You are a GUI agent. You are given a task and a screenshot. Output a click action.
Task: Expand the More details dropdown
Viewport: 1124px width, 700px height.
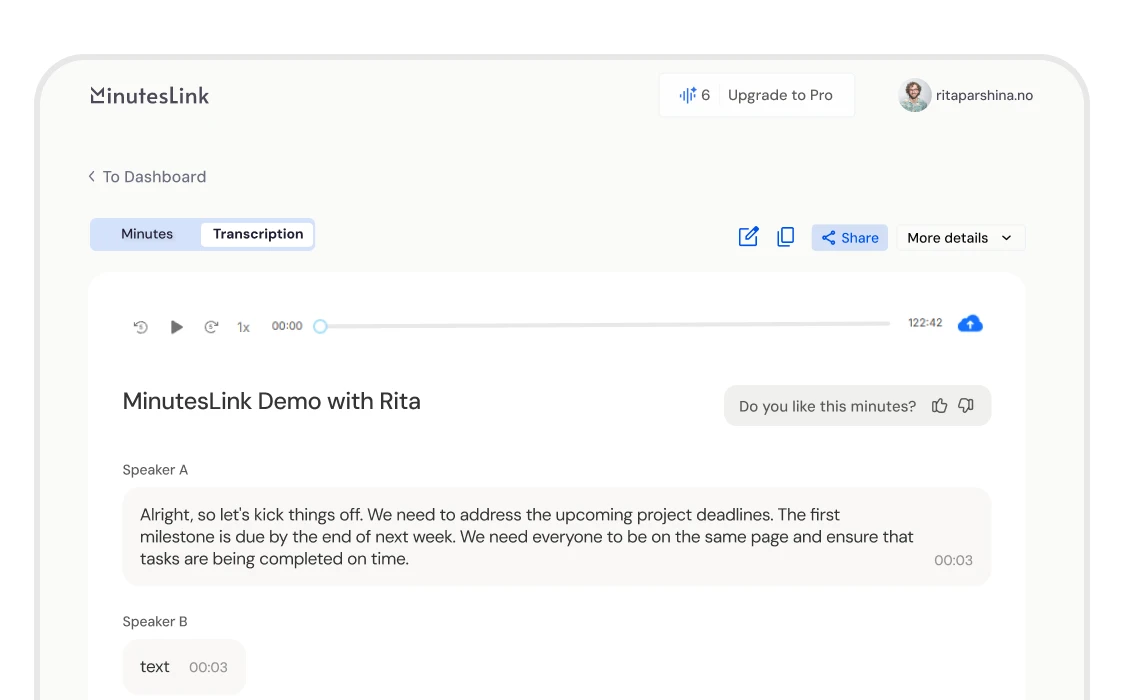(961, 238)
